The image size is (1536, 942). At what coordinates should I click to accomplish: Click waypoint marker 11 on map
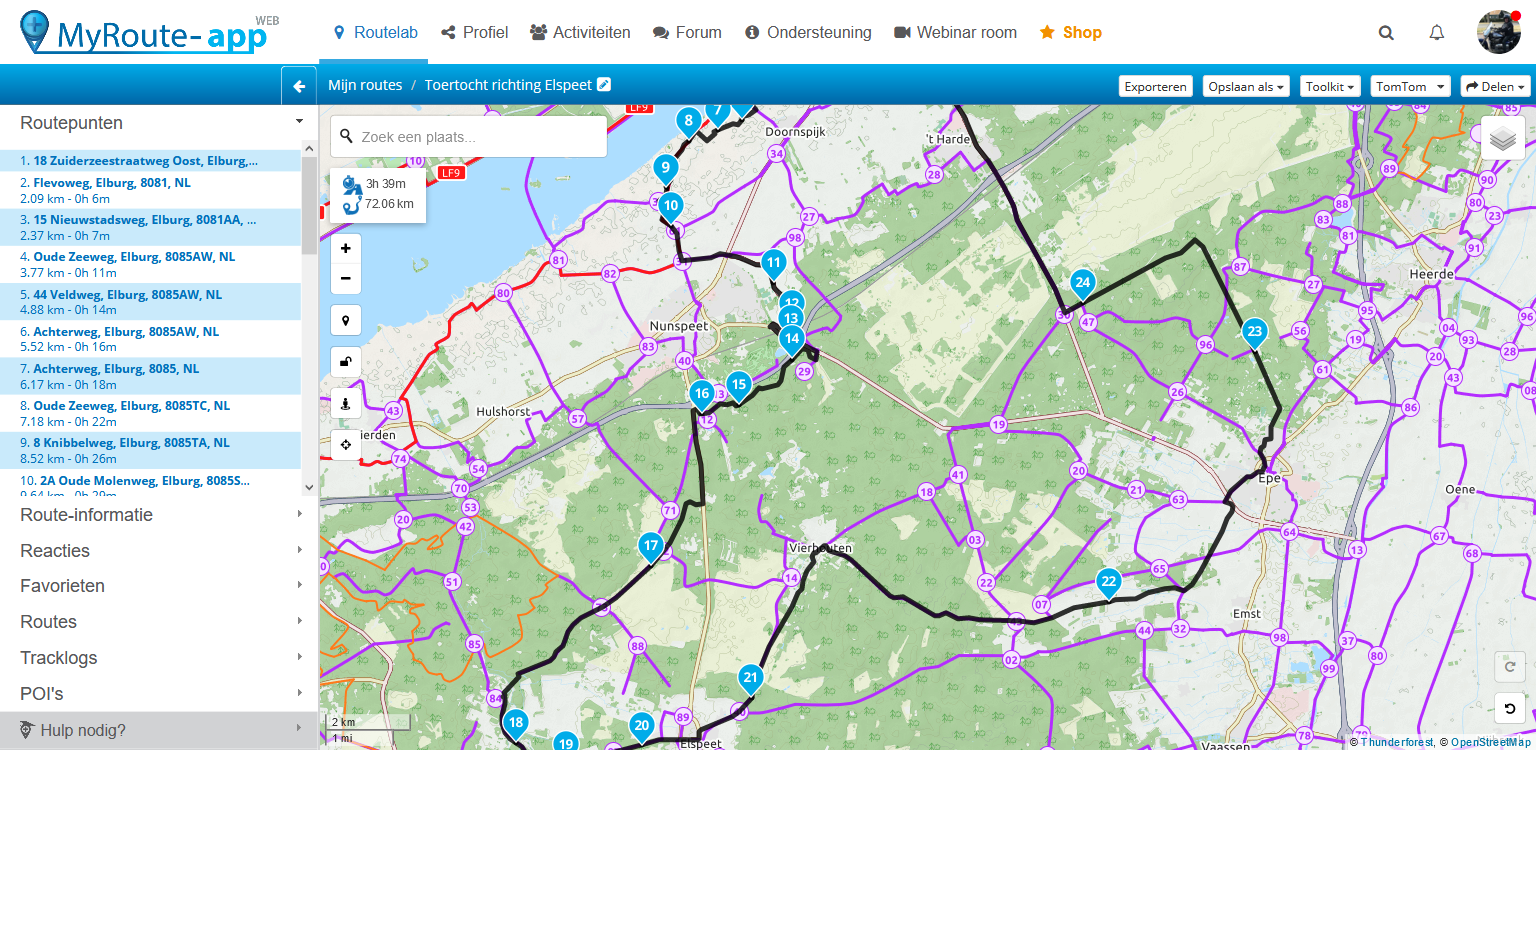point(773,264)
